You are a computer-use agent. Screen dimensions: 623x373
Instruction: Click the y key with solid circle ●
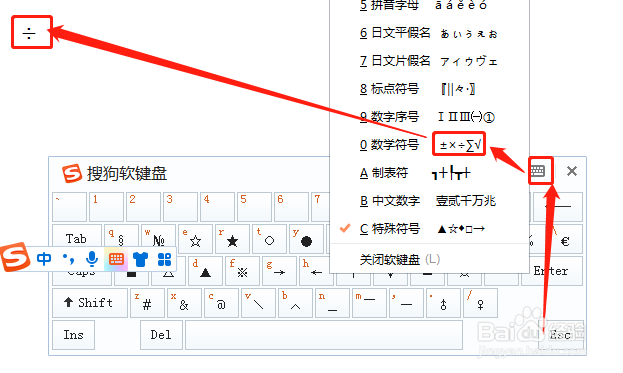tap(306, 239)
